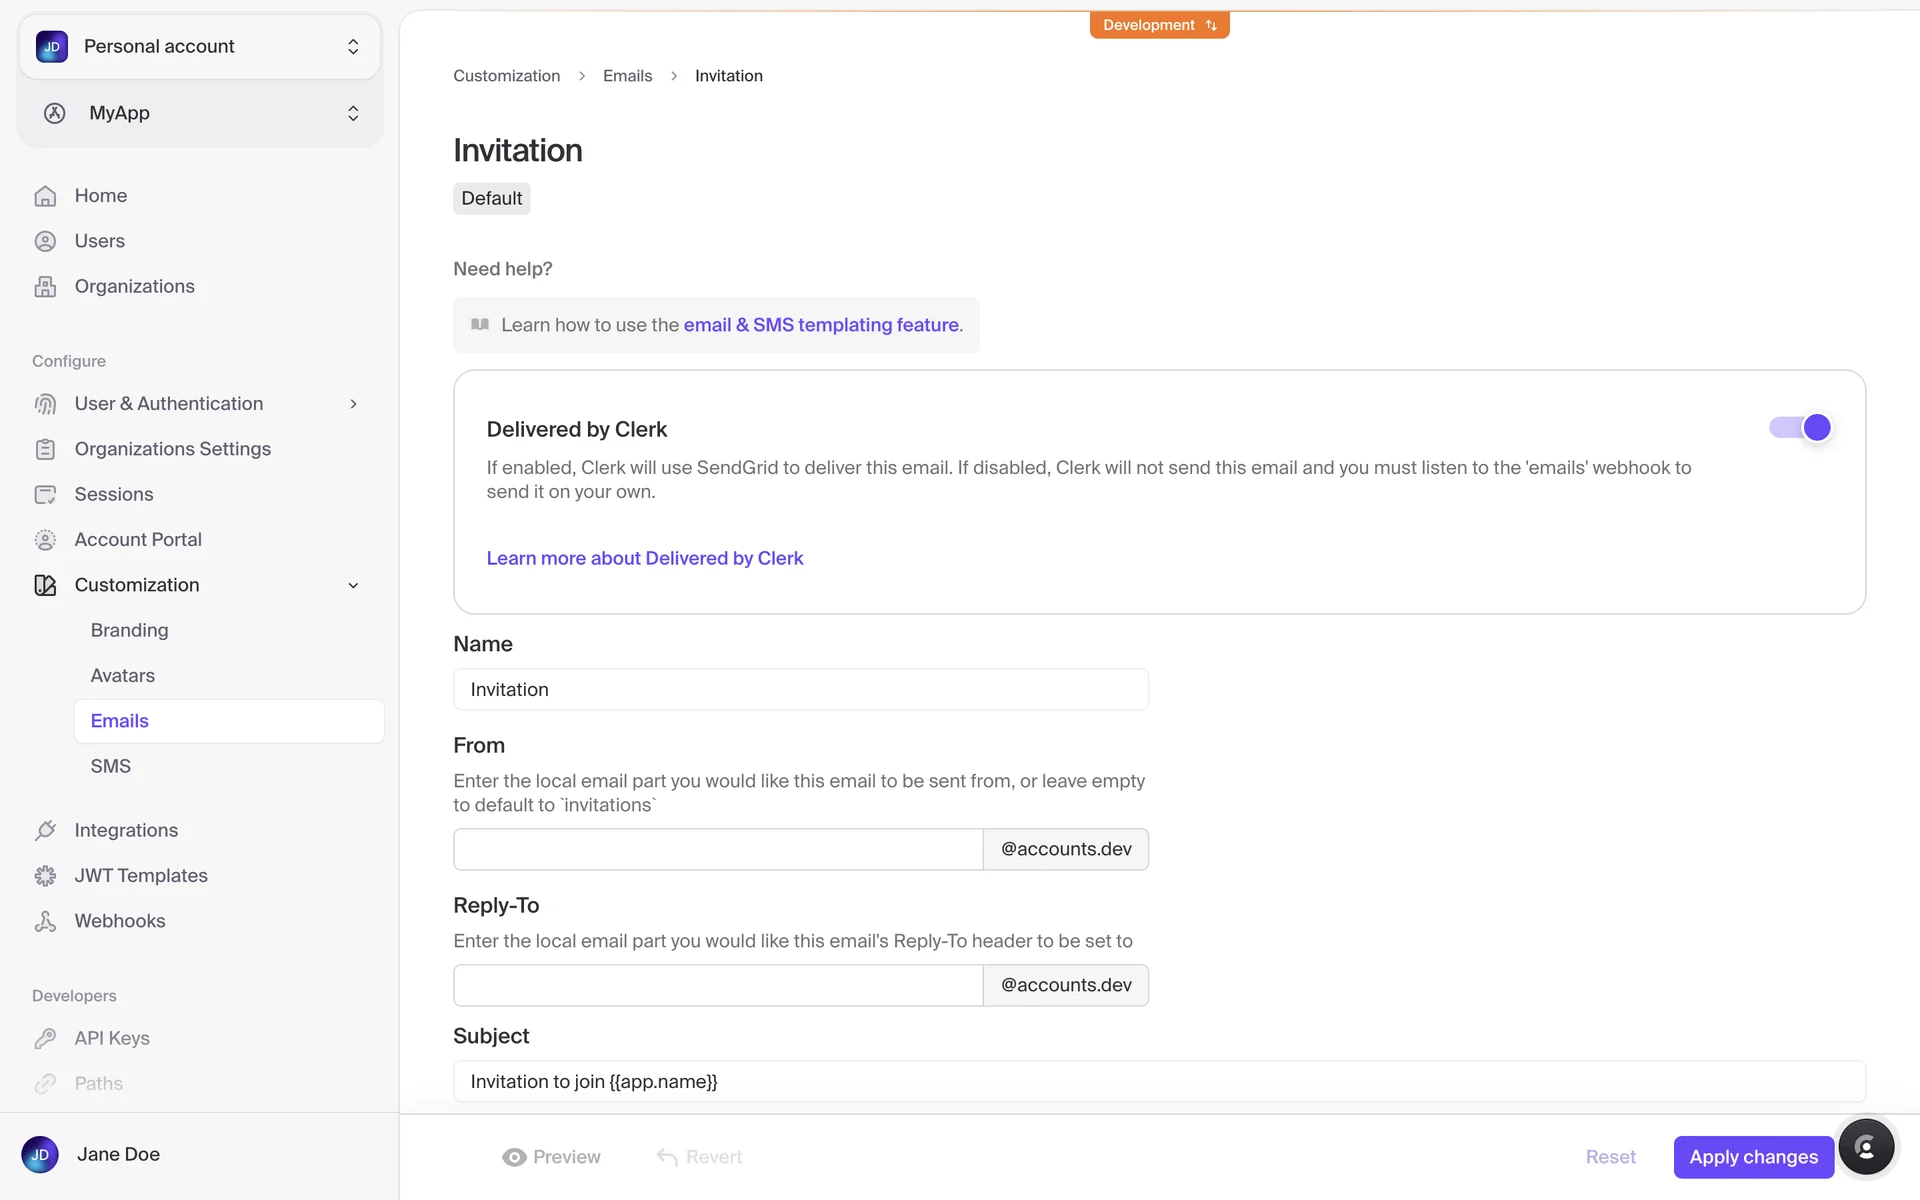
Task: Click the Organizations building icon
Action: coord(45,287)
